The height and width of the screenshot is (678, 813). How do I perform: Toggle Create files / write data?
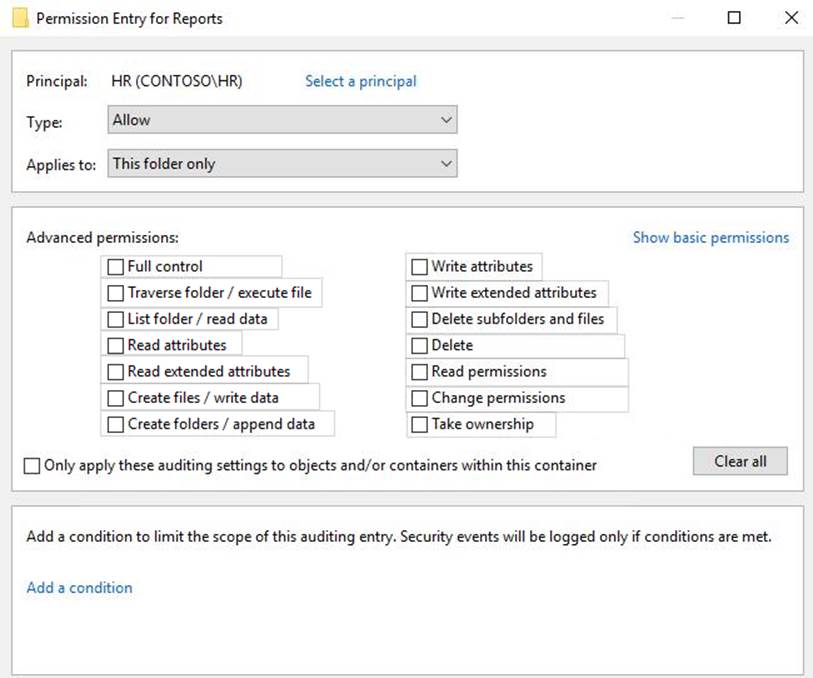116,398
